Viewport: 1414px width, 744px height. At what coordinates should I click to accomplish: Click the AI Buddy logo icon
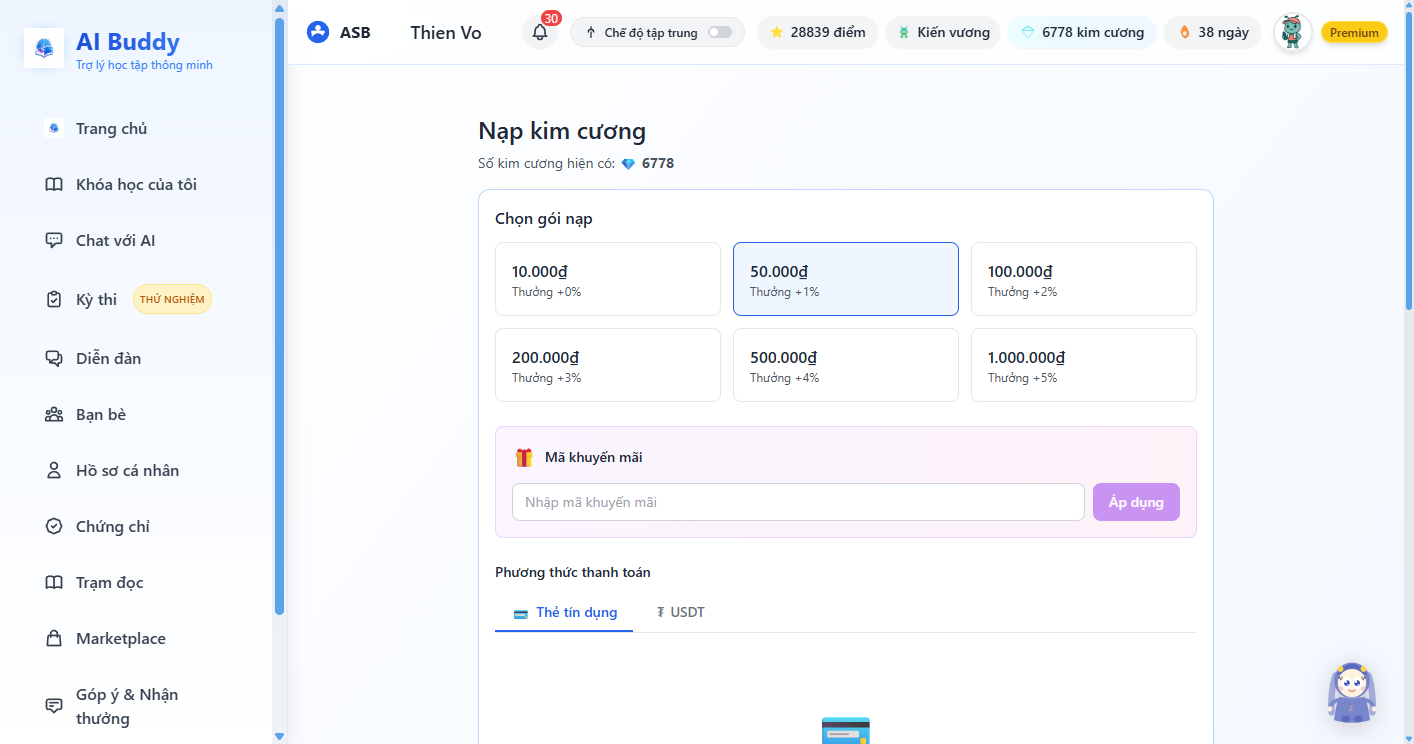(44, 48)
